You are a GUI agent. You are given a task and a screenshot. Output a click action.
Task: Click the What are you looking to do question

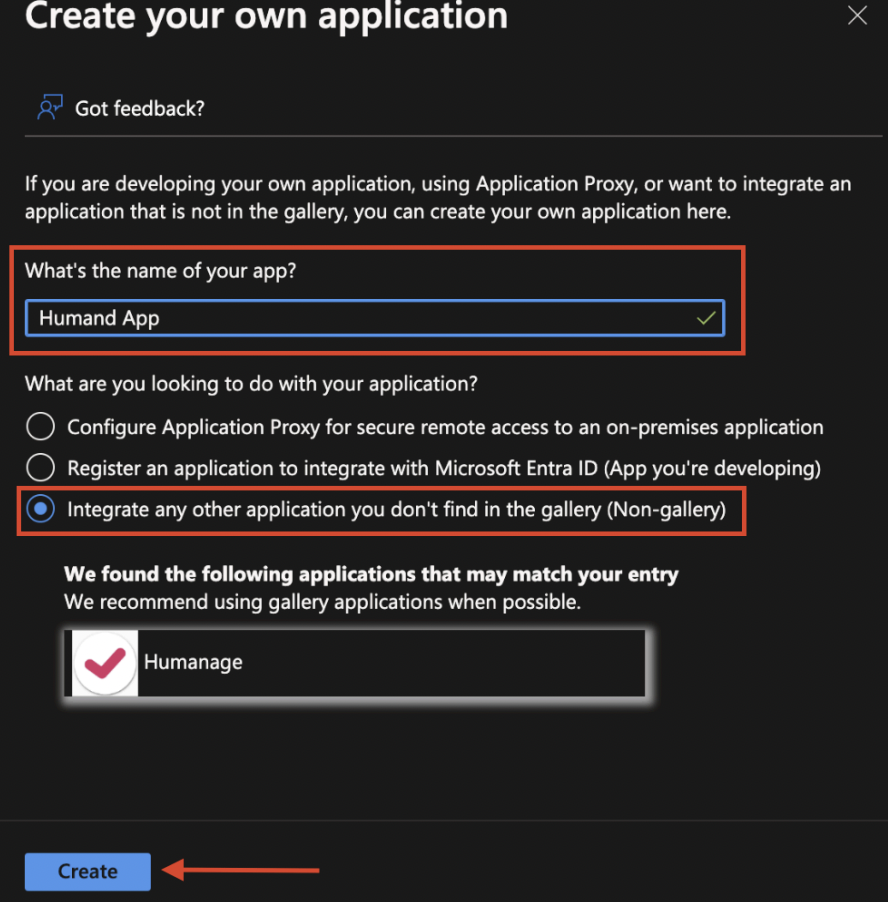251,383
